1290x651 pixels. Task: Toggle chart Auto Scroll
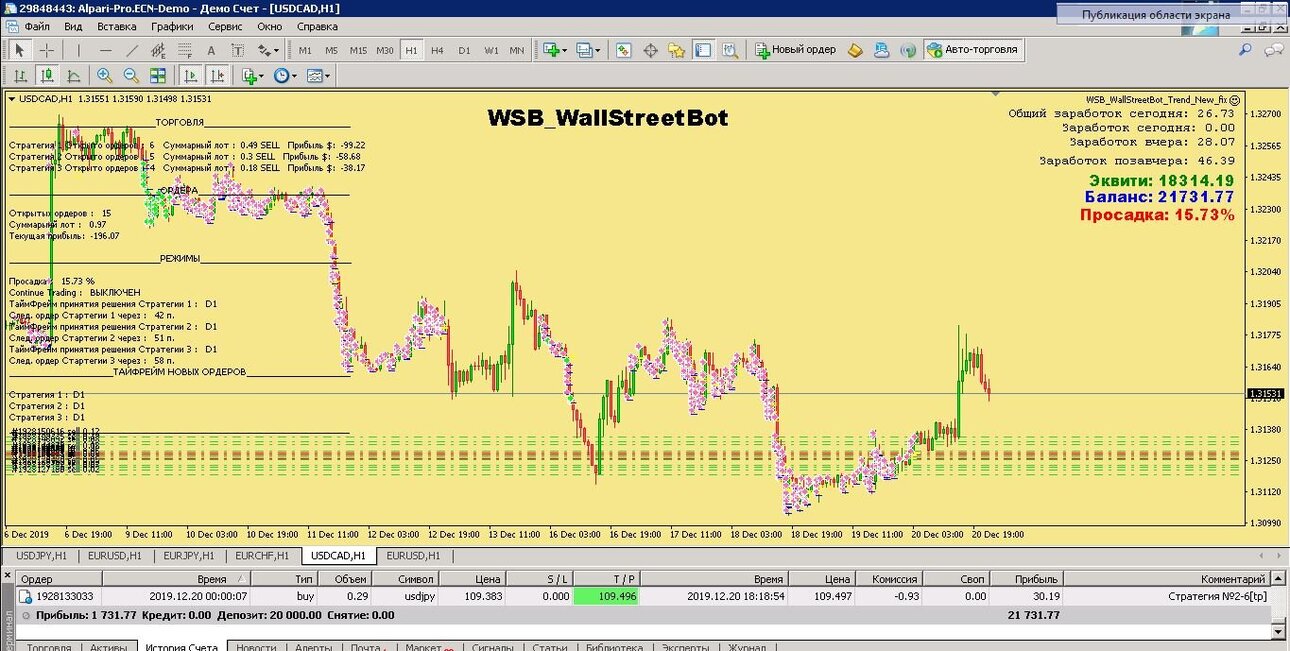[x=190, y=76]
